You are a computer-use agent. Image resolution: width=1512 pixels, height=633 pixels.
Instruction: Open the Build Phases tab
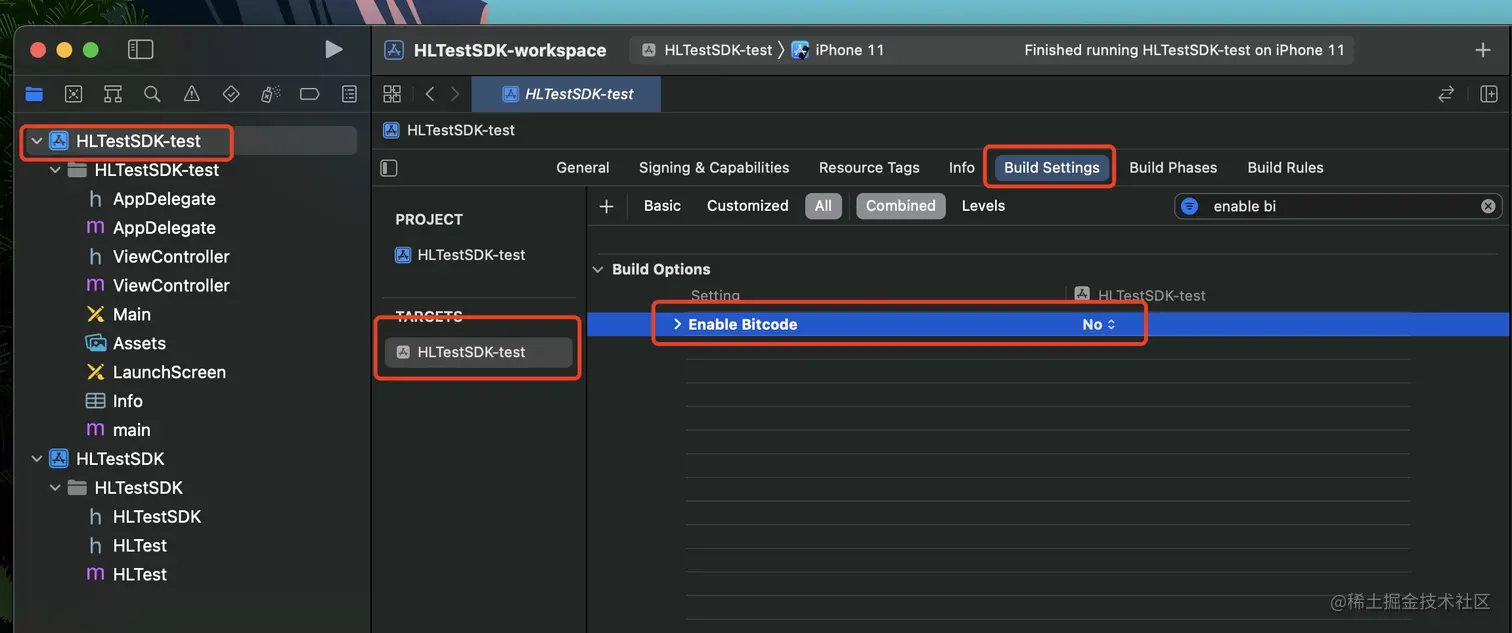[1173, 168]
